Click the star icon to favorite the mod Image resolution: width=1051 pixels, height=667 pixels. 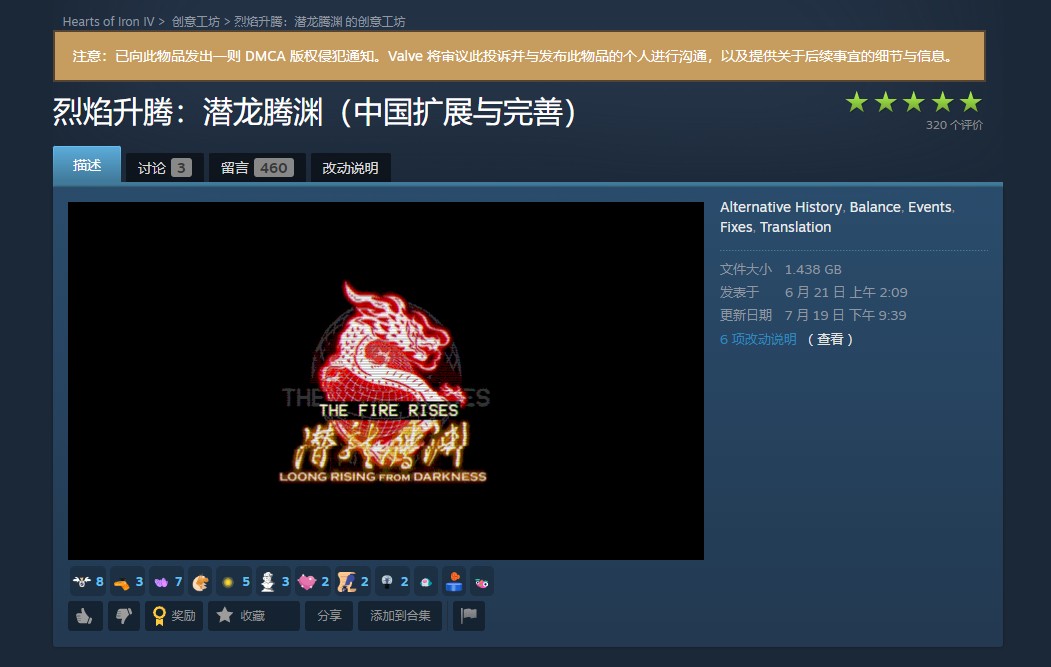pyautogui.click(x=253, y=616)
